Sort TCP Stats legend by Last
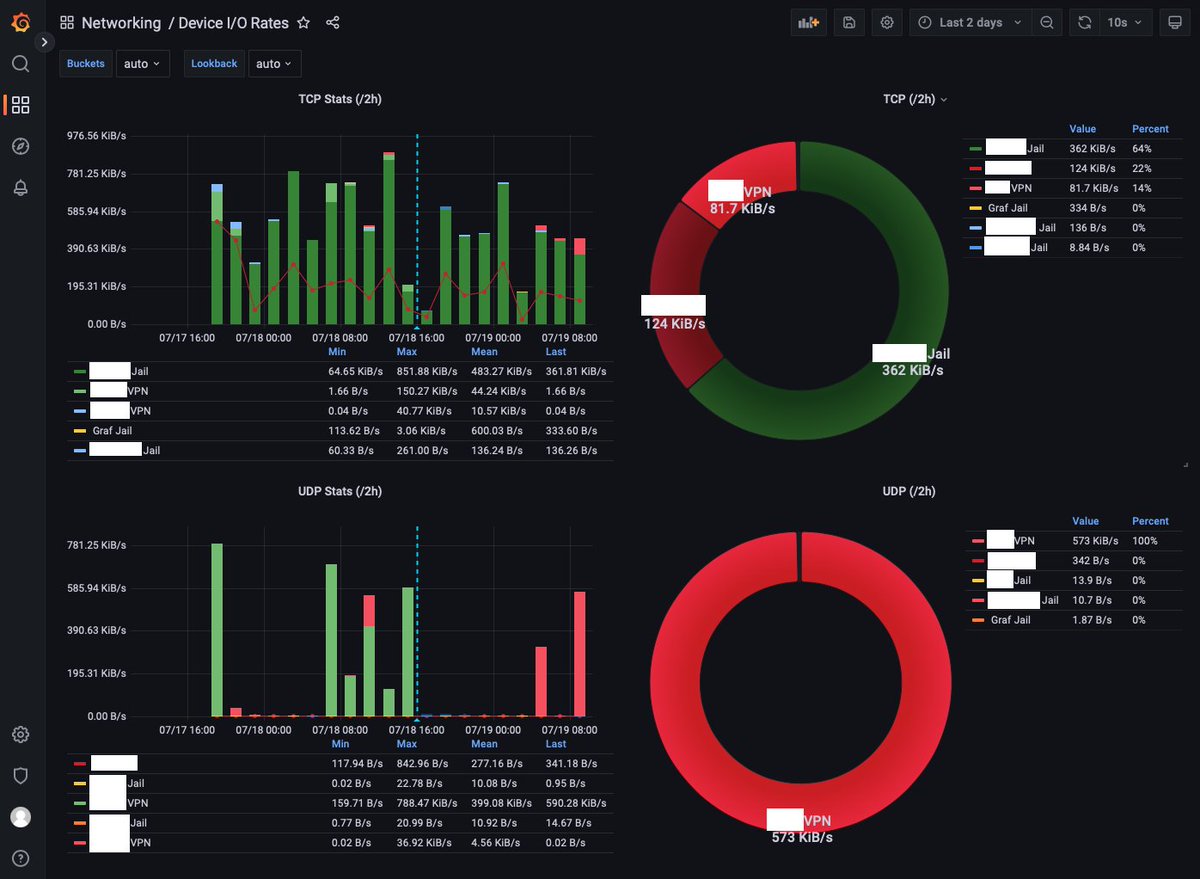 556,352
